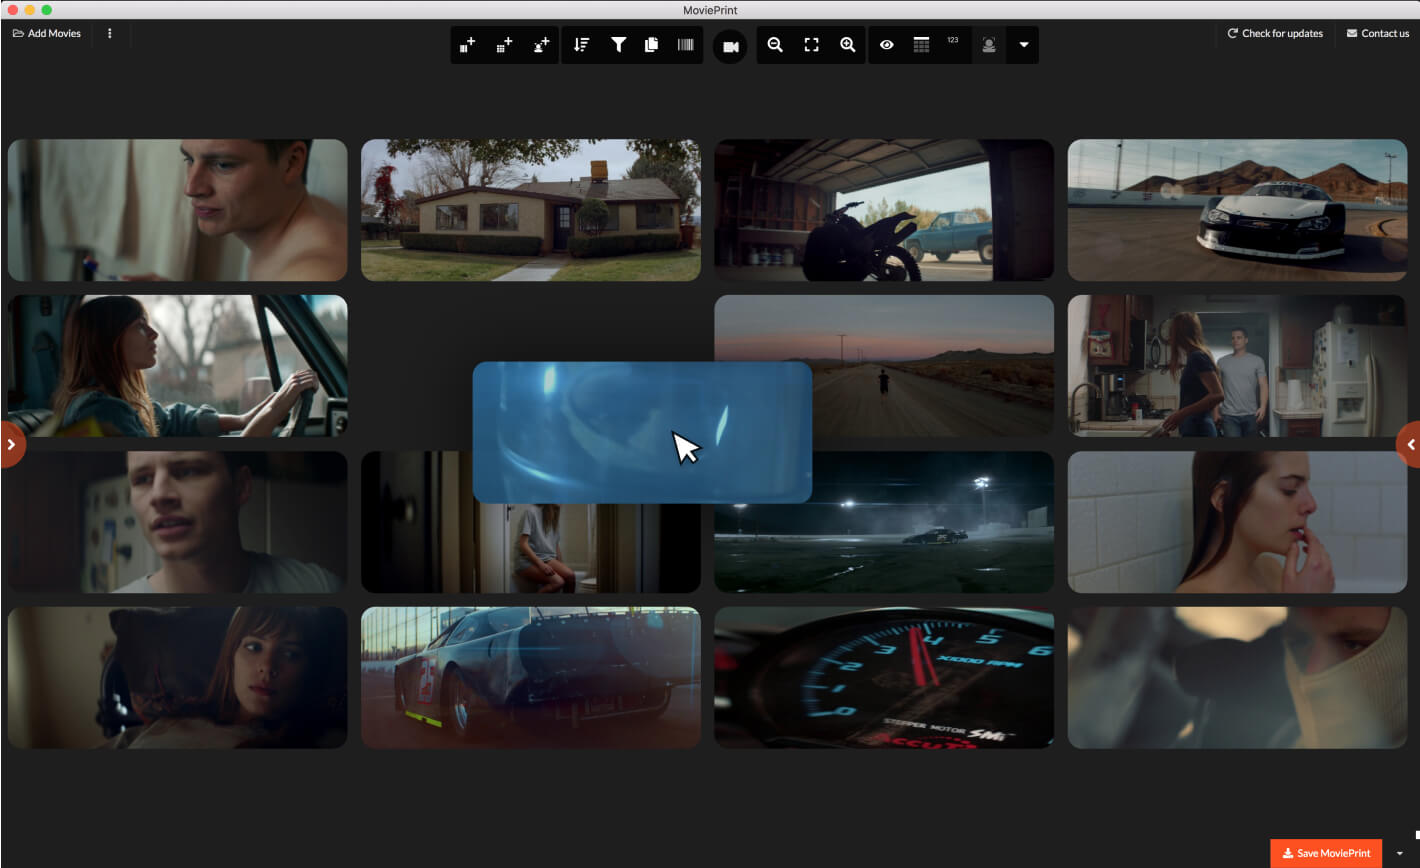
Task: Click the zoom out magnifier
Action: pyautogui.click(x=775, y=45)
